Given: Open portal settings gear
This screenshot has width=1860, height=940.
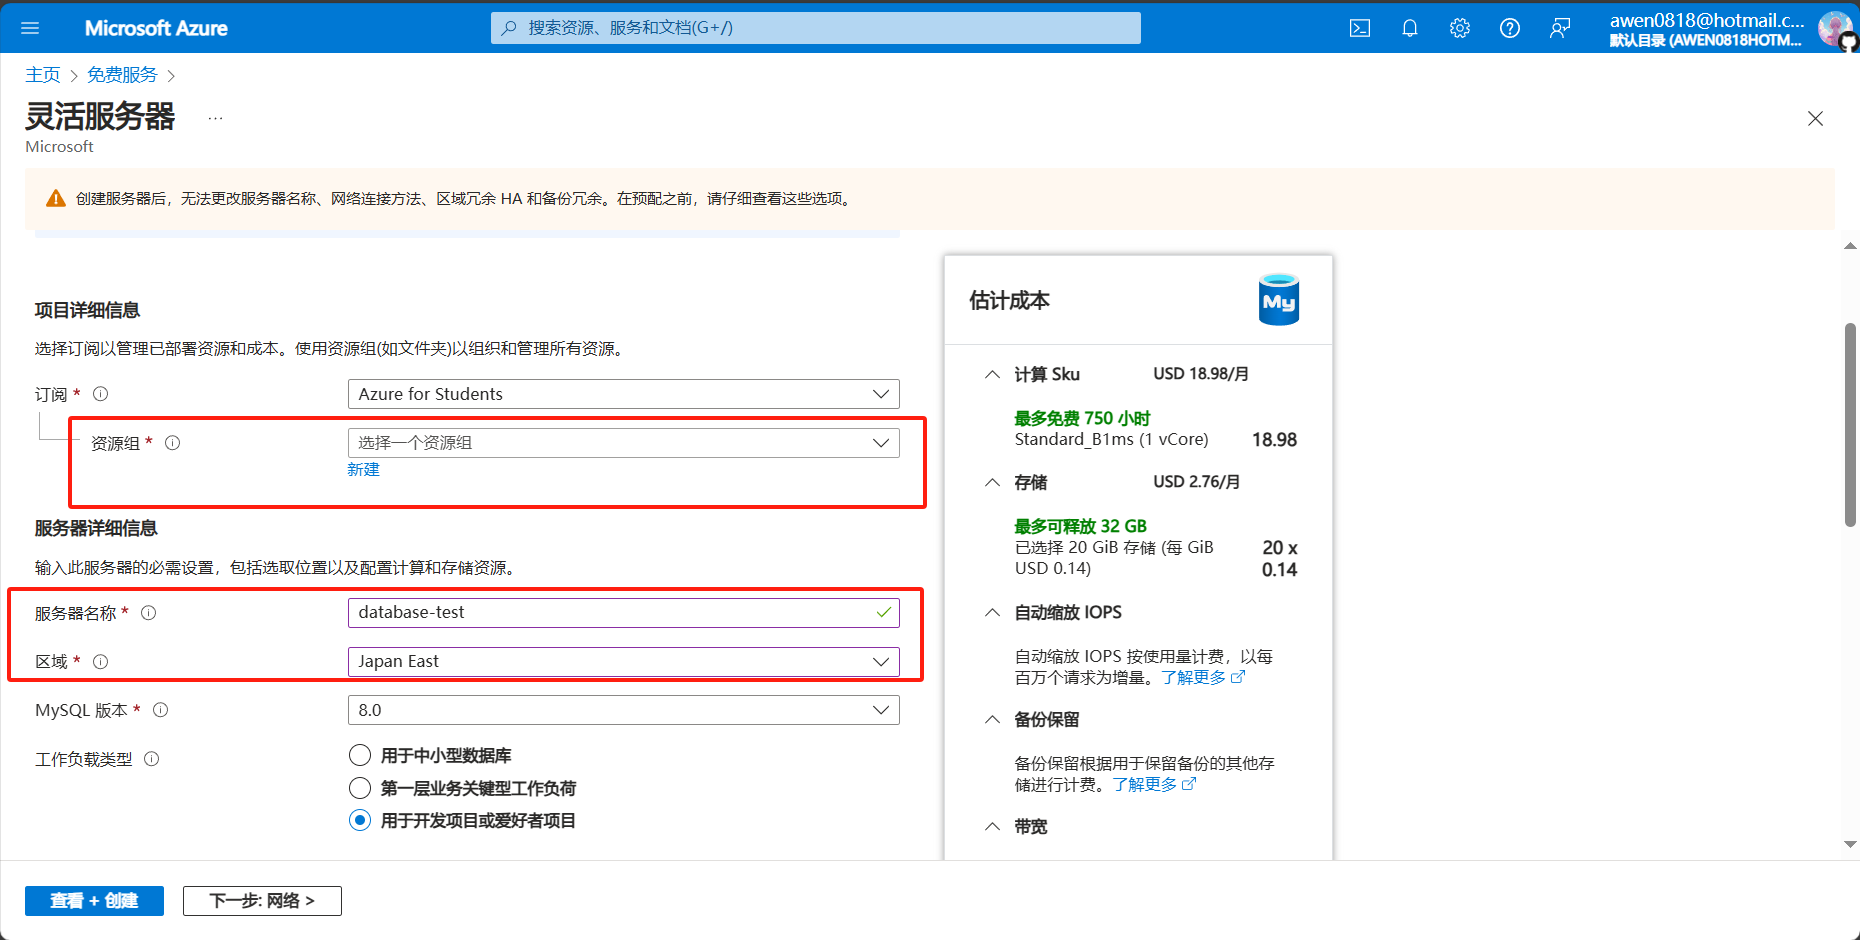Looking at the screenshot, I should pos(1460,28).
